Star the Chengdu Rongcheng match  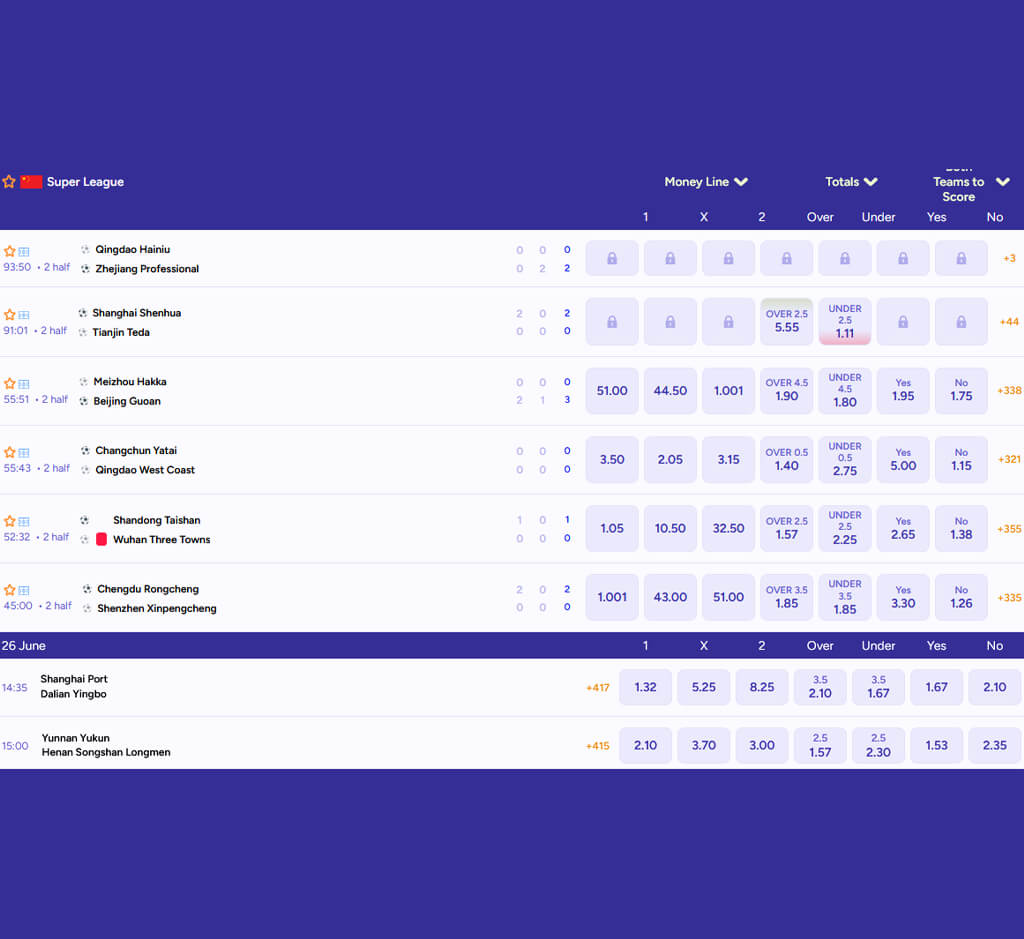10,590
